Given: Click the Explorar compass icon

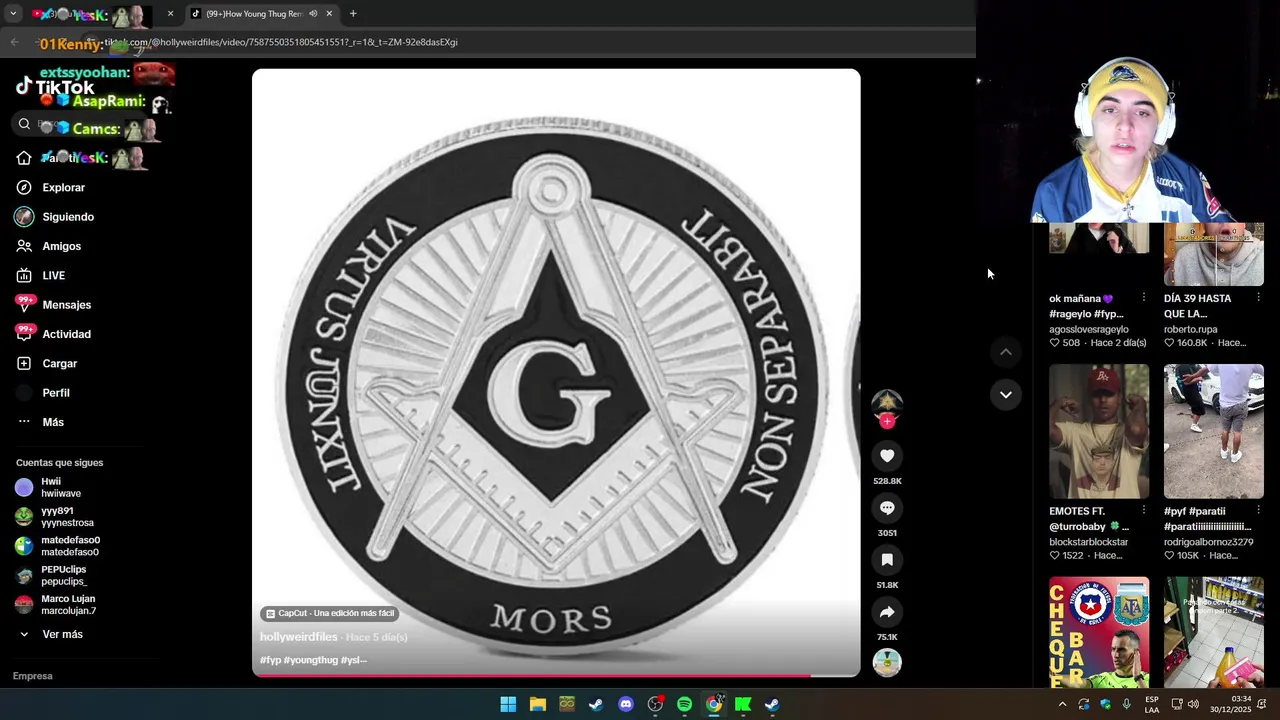Looking at the screenshot, I should tap(24, 187).
